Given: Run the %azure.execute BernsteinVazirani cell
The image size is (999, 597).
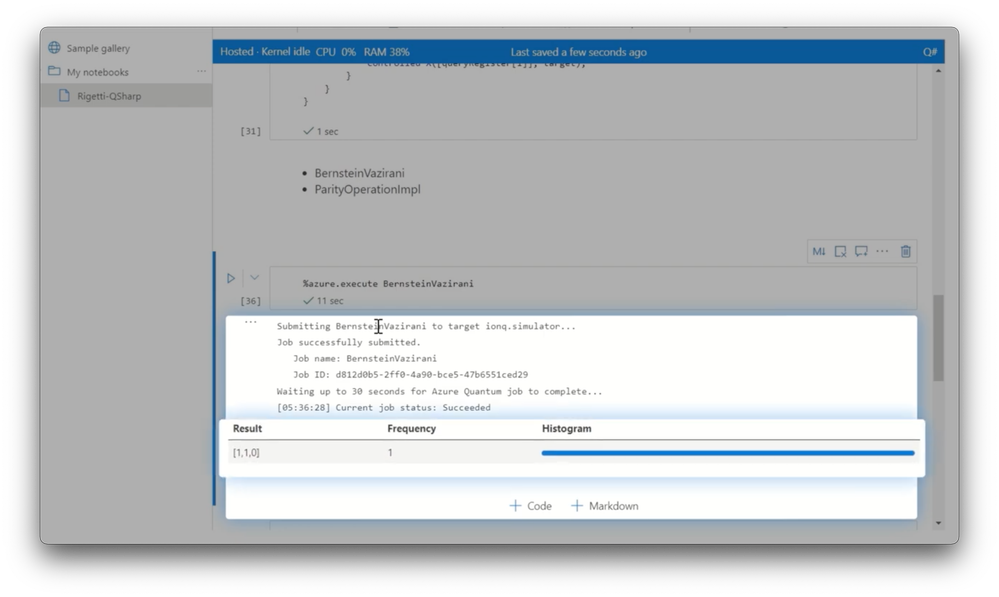Looking at the screenshot, I should point(231,278).
